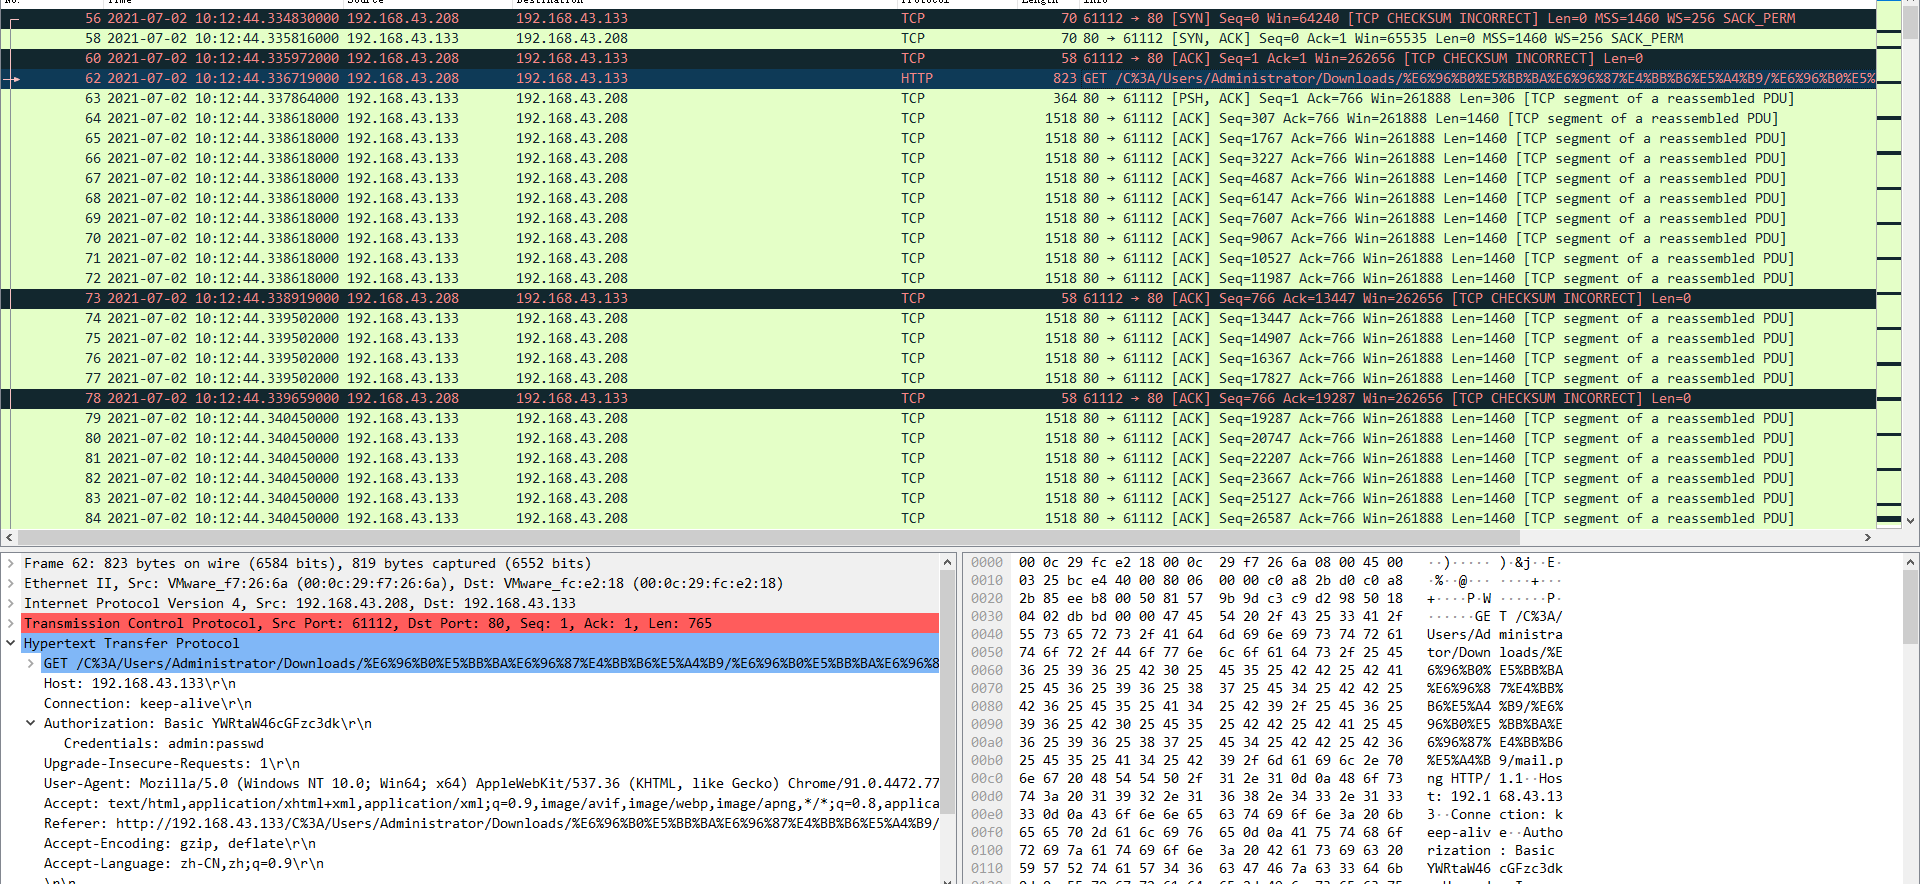Image resolution: width=1920 pixels, height=884 pixels.
Task: Expand the Ethernet II tree node
Action: click(11, 584)
